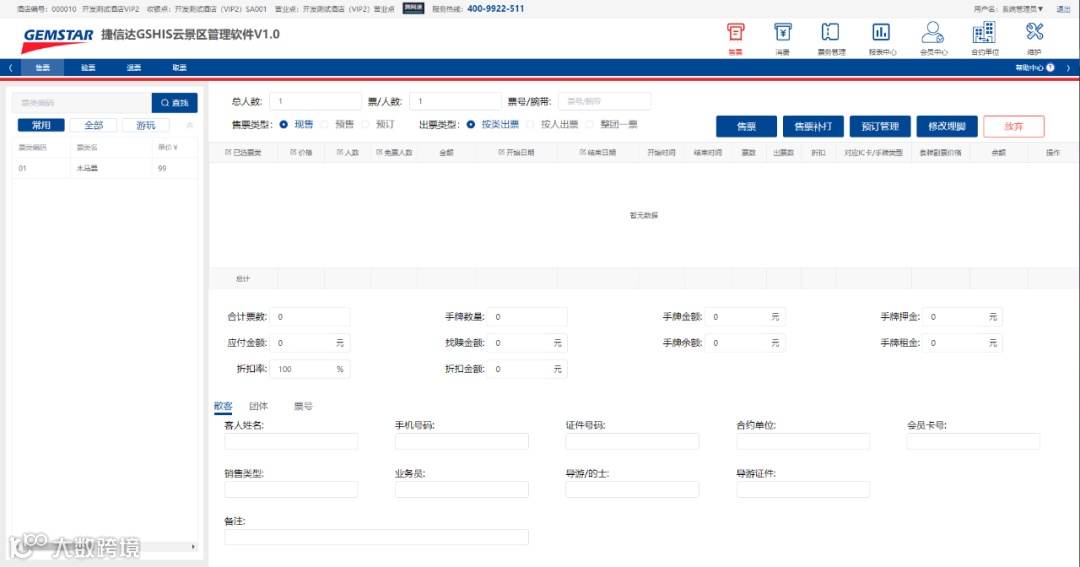The height and width of the screenshot is (567, 1080).
Task: Click the edit icon beside 价格 column header
Action: (293, 152)
